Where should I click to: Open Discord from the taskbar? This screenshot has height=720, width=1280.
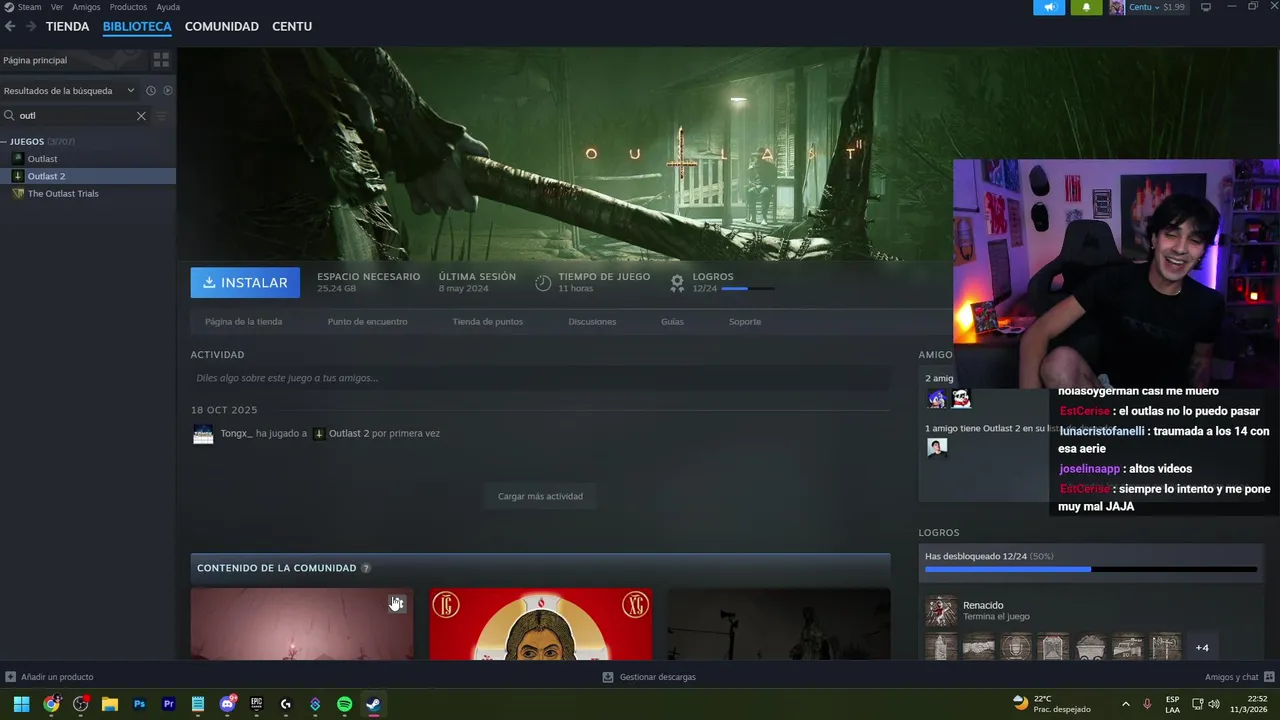point(227,704)
